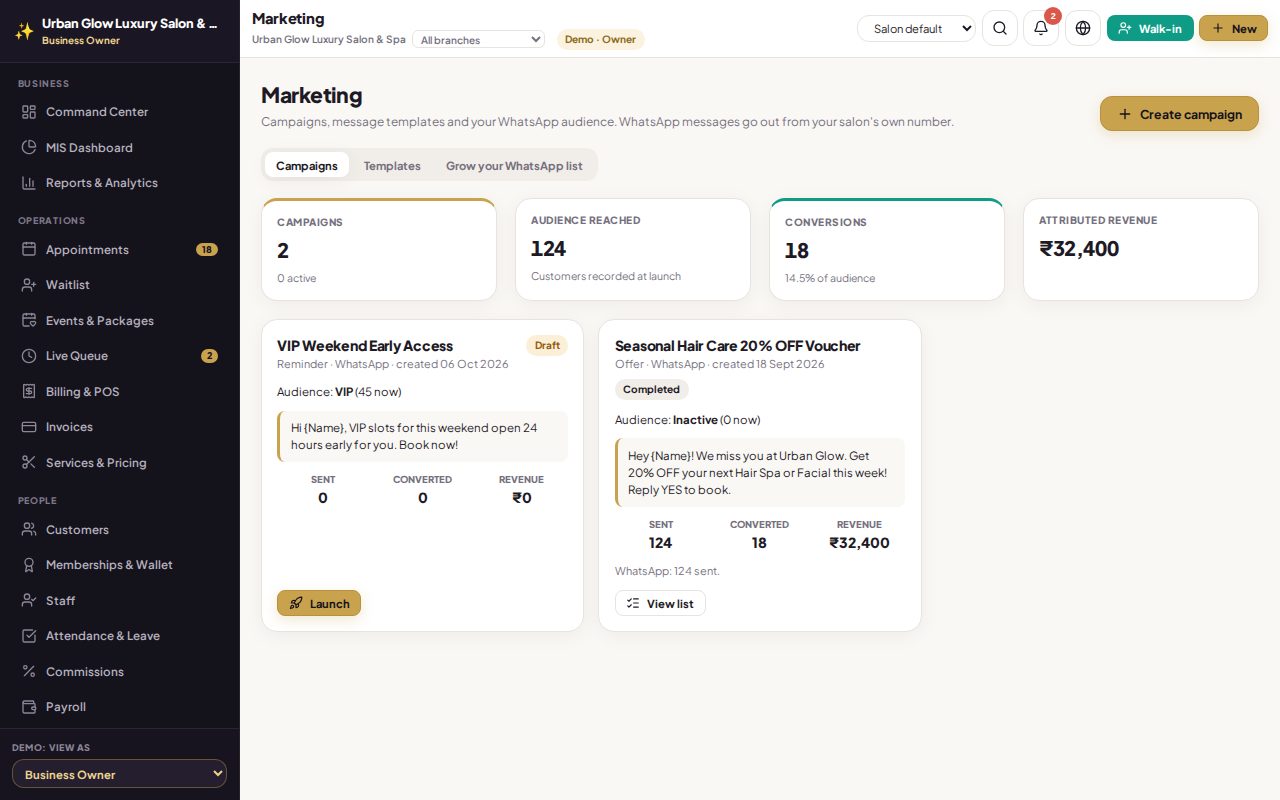Click the VIP Weekend Early Access title
This screenshot has height=800, width=1280.
tap(365, 346)
